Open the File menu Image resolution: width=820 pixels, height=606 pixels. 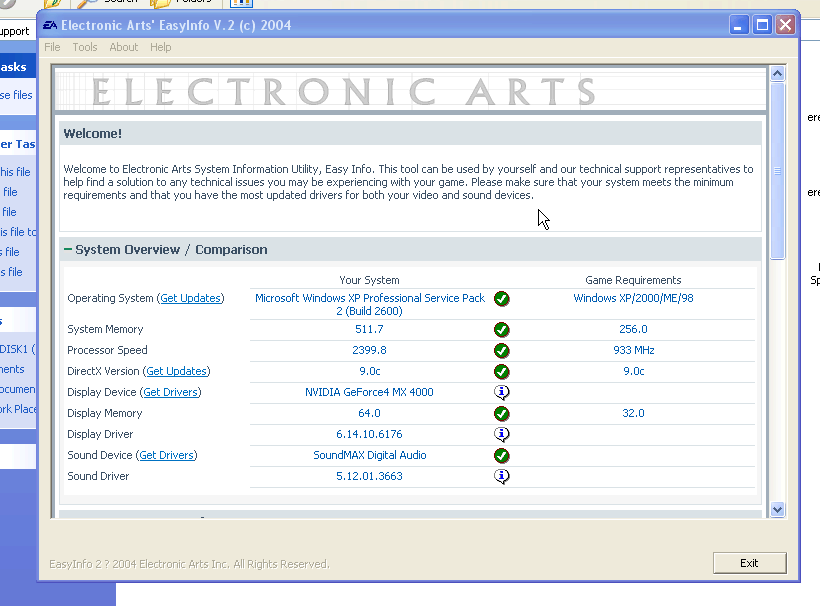[52, 47]
